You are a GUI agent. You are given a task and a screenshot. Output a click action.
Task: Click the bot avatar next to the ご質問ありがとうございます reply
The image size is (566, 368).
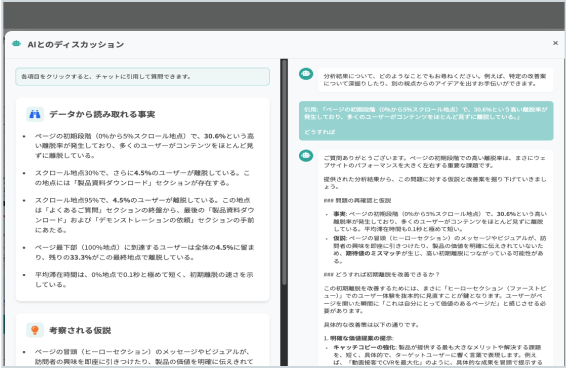306,155
